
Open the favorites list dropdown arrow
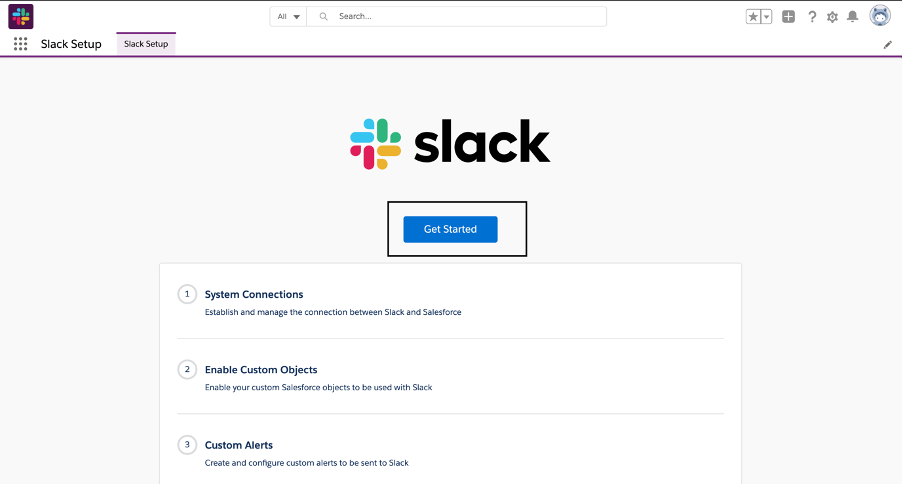point(766,17)
